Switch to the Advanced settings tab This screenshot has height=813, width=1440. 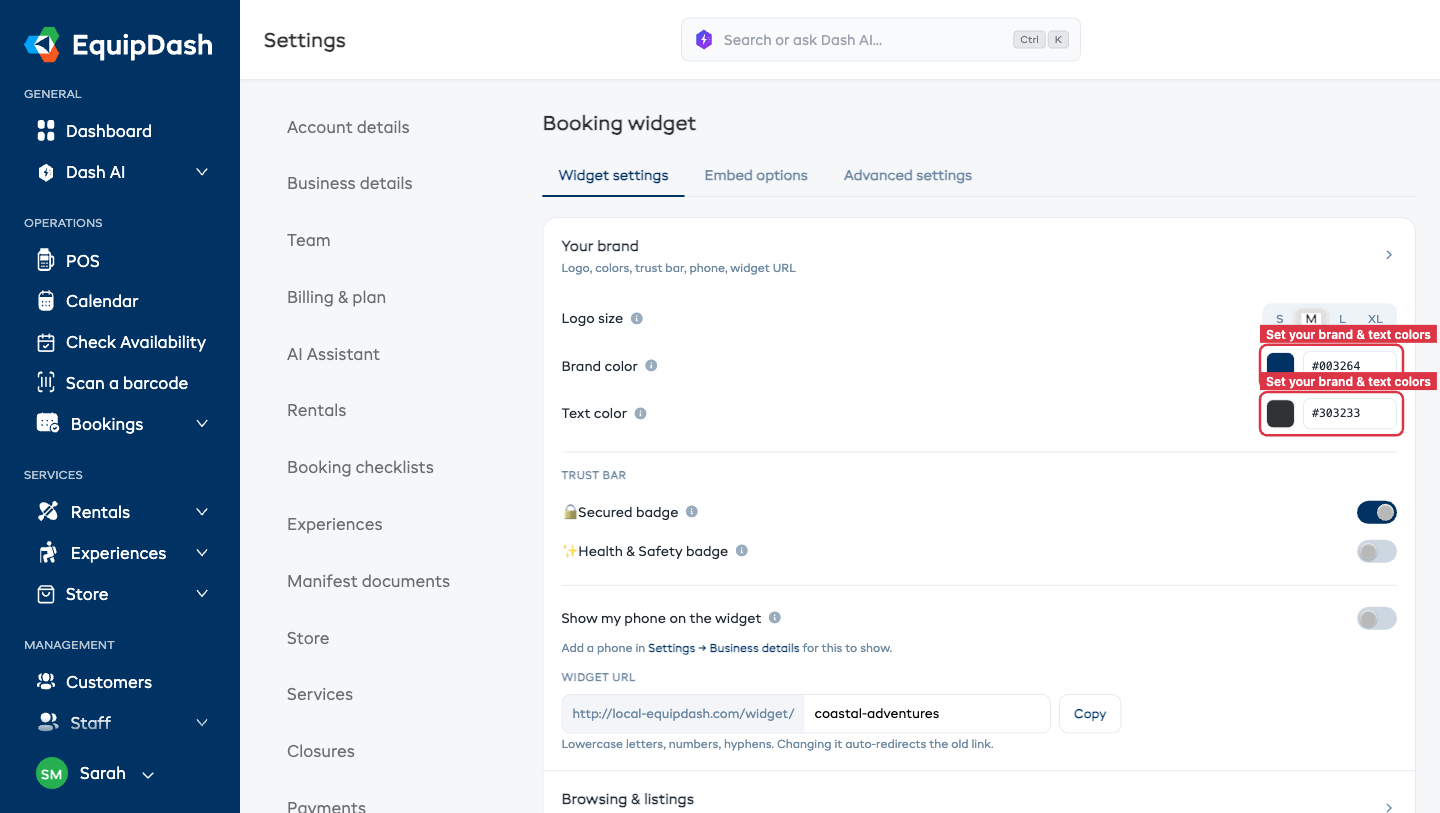pos(908,176)
